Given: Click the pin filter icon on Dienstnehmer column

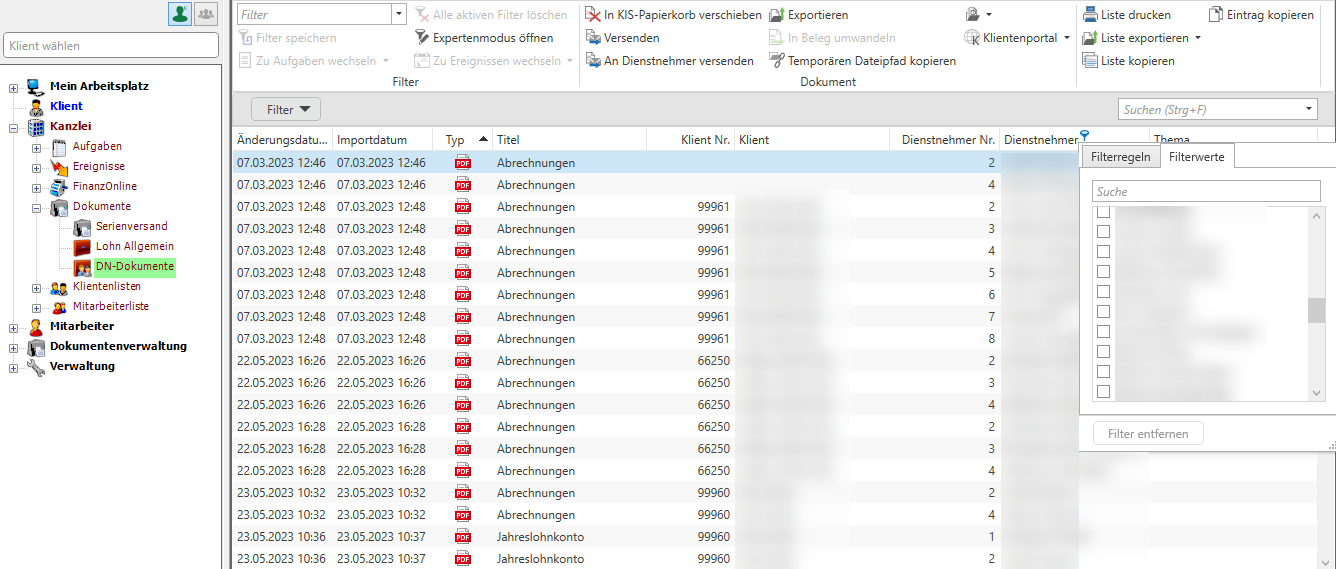Looking at the screenshot, I should pyautogui.click(x=1085, y=136).
